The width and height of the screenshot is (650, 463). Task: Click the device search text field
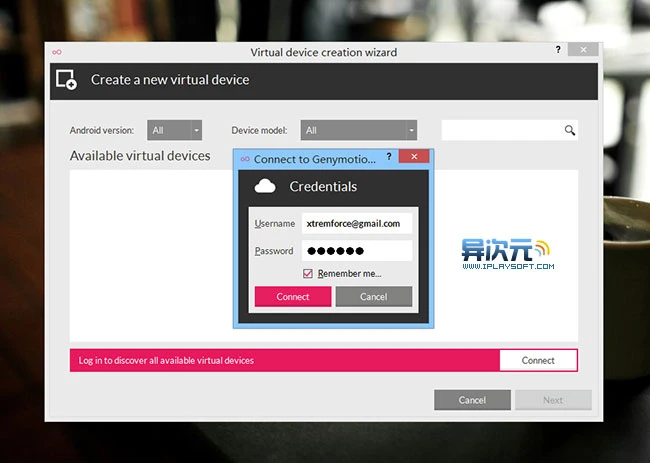tap(500, 130)
